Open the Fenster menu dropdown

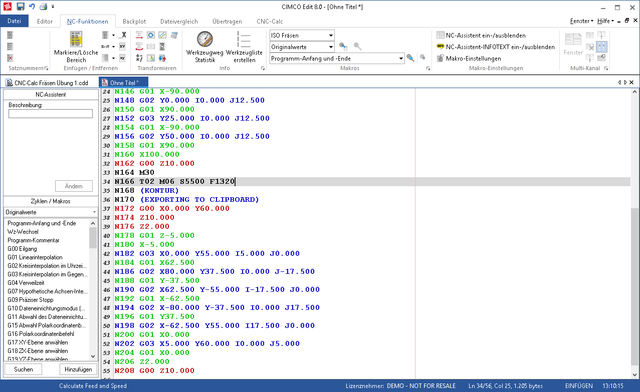[x=581, y=21]
